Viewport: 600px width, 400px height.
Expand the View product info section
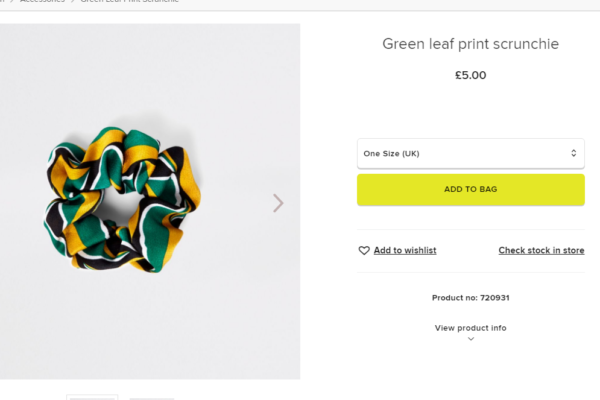coord(470,328)
